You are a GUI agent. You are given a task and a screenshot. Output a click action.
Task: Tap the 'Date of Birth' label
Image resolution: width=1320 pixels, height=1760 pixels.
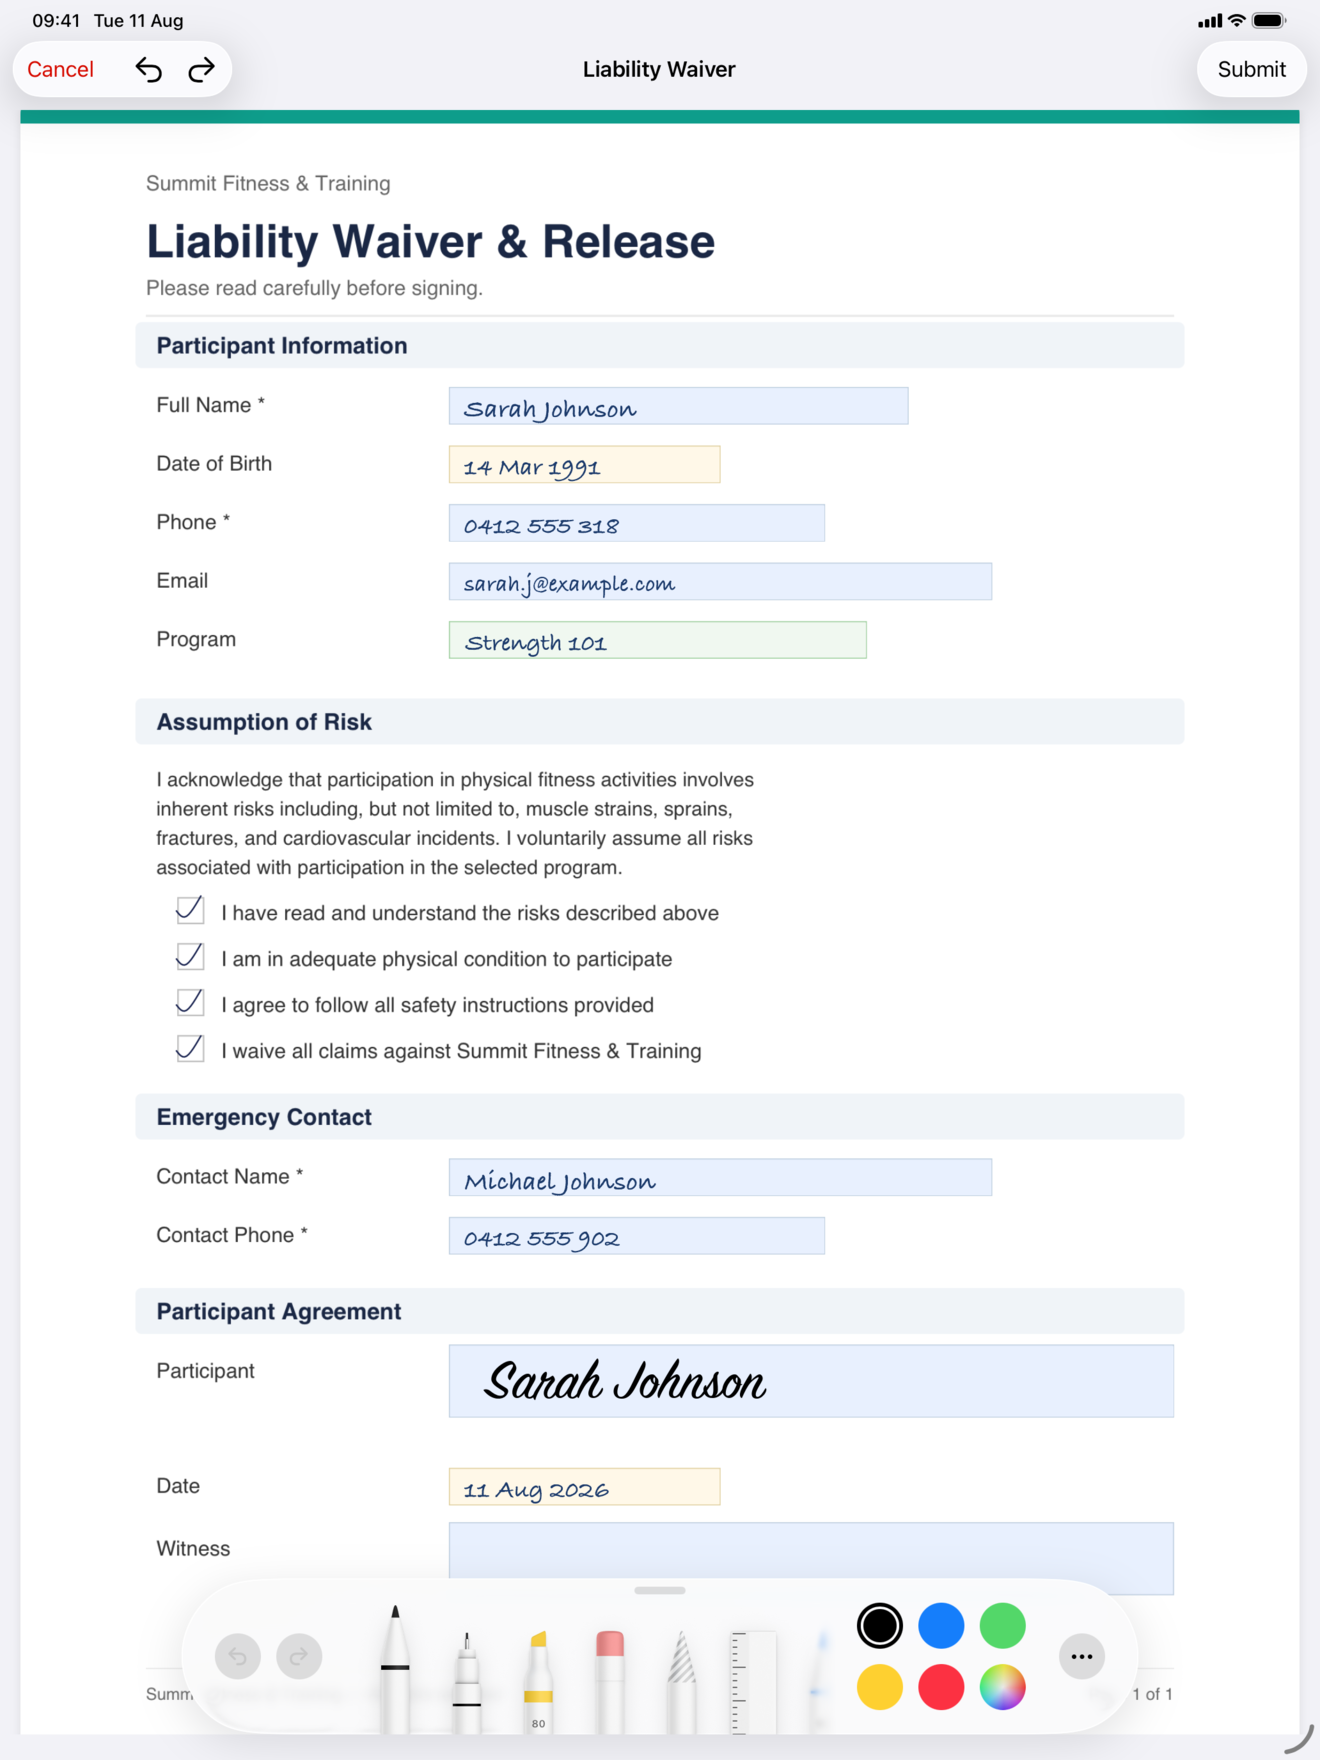(214, 463)
